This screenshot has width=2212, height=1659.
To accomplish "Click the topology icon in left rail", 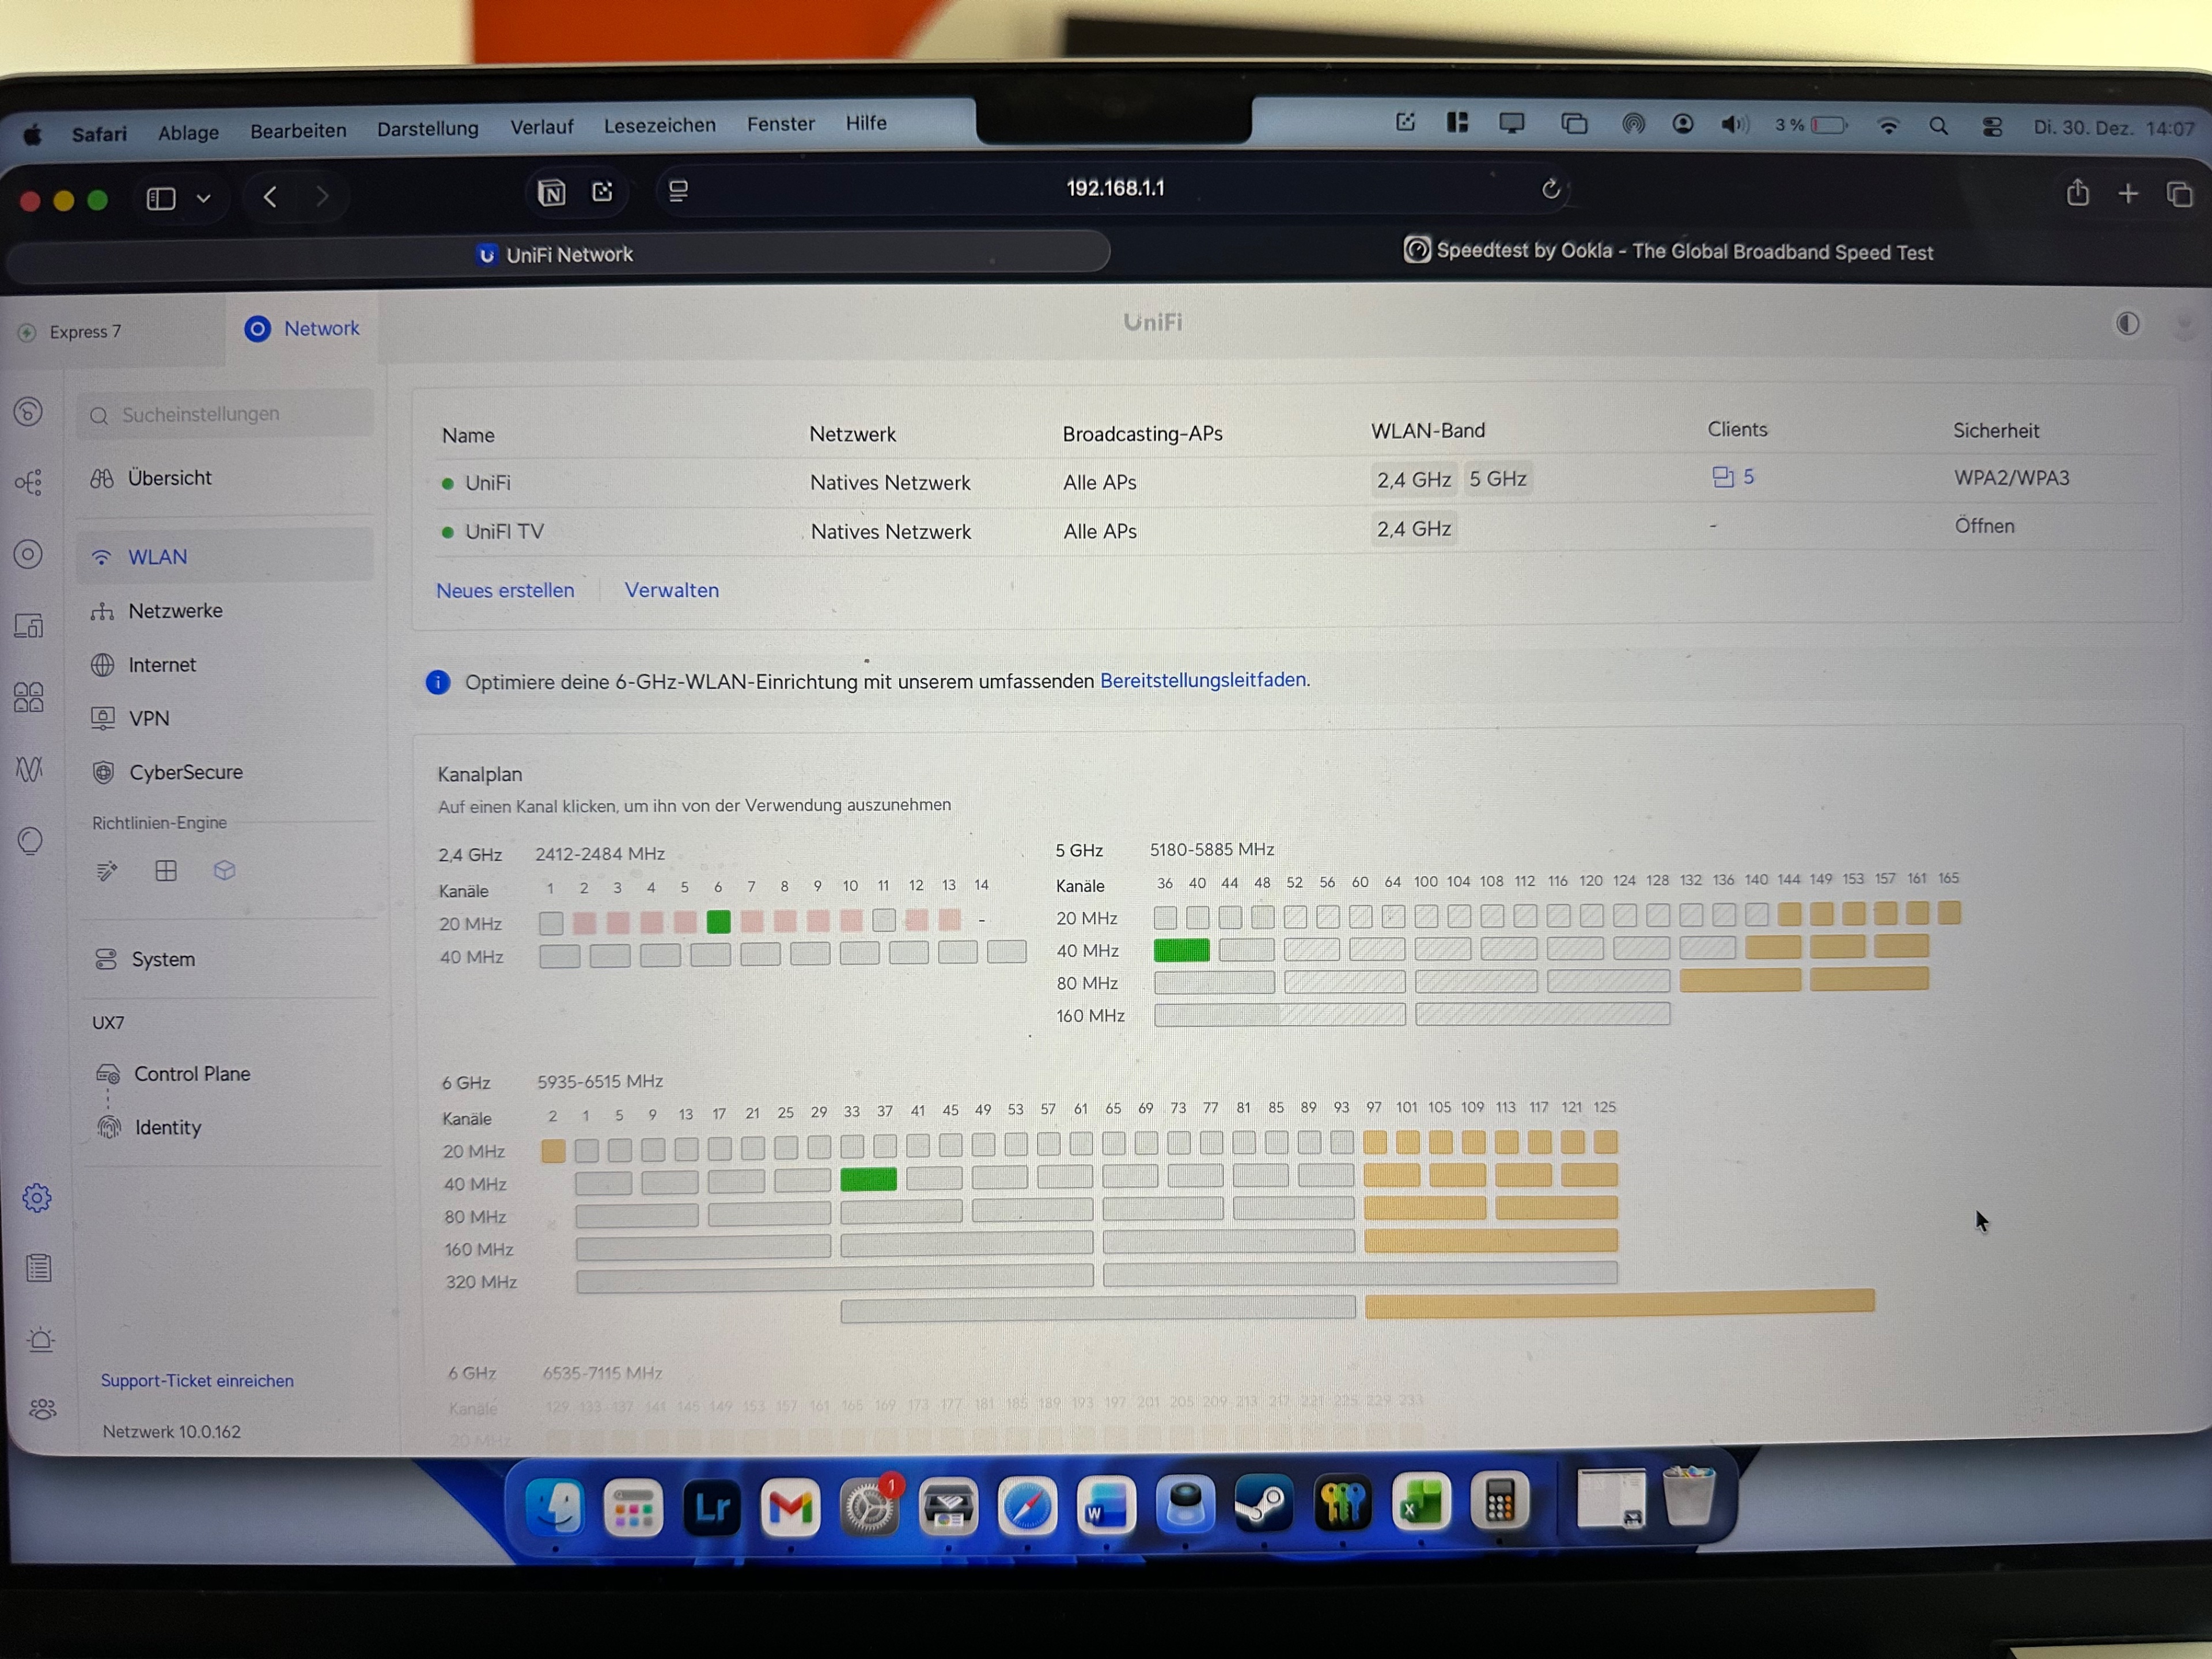I will tap(28, 483).
